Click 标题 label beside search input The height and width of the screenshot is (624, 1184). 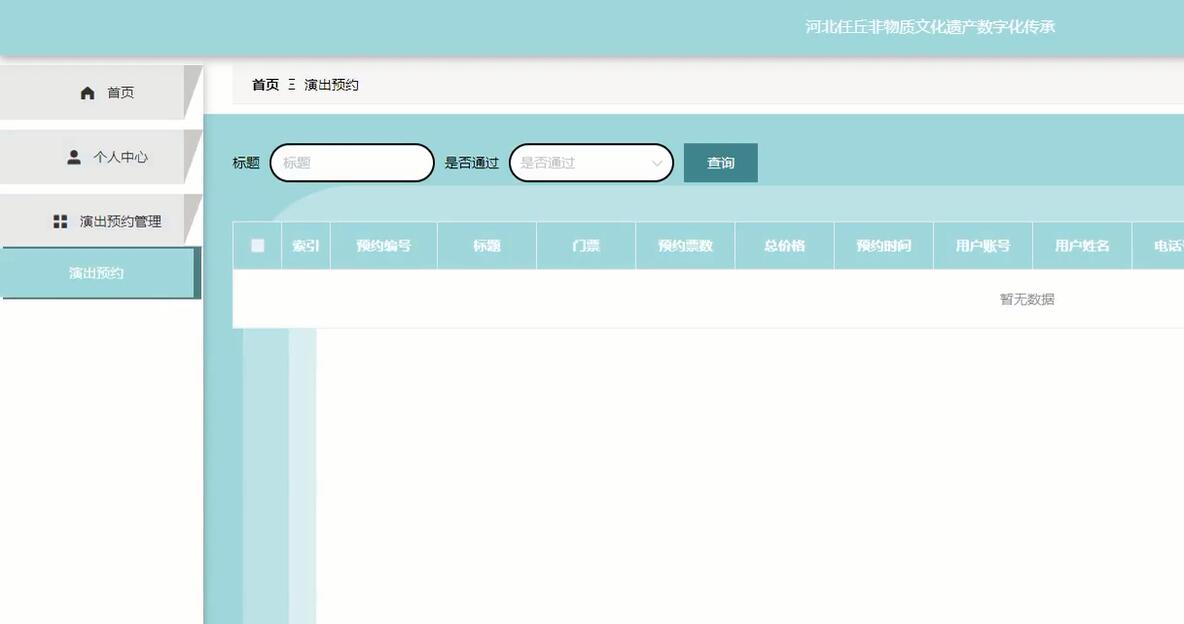pyautogui.click(x=246, y=162)
